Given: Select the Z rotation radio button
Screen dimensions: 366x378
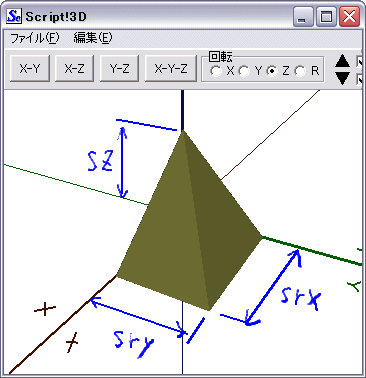Looking at the screenshot, I should click(x=272, y=71).
